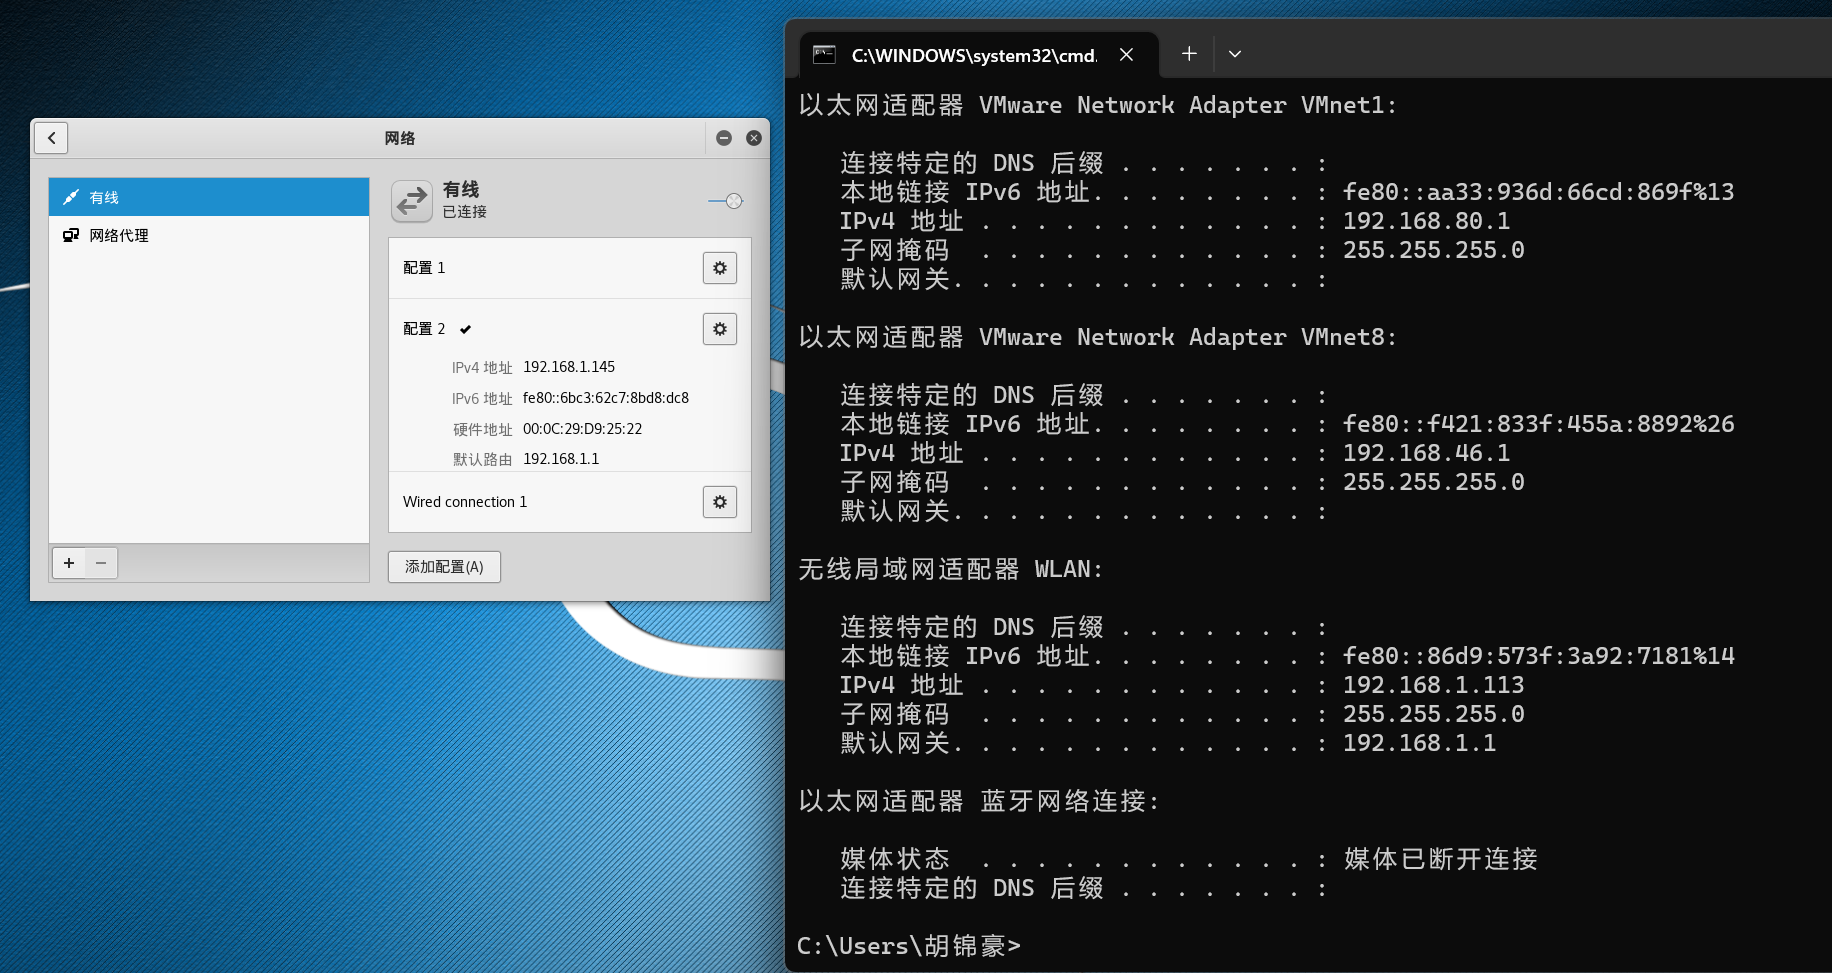1832x973 pixels.
Task: Open settings gear for Wired connection 1
Action: pyautogui.click(x=719, y=502)
